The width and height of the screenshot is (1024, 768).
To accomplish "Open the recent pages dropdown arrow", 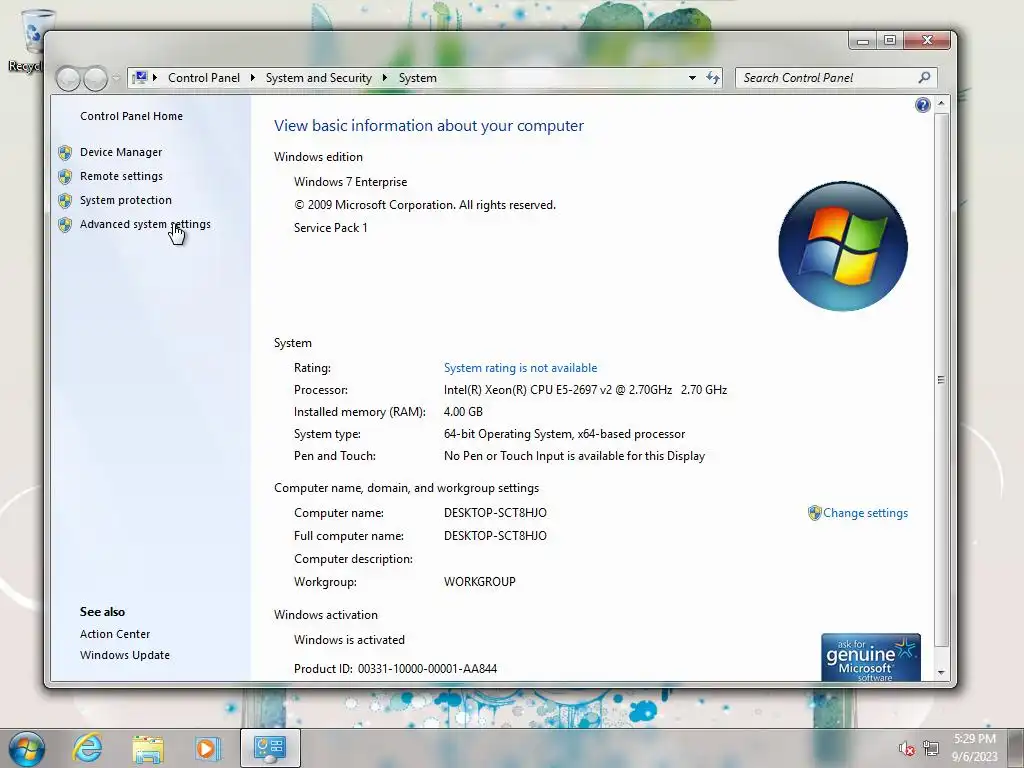I will [x=116, y=78].
